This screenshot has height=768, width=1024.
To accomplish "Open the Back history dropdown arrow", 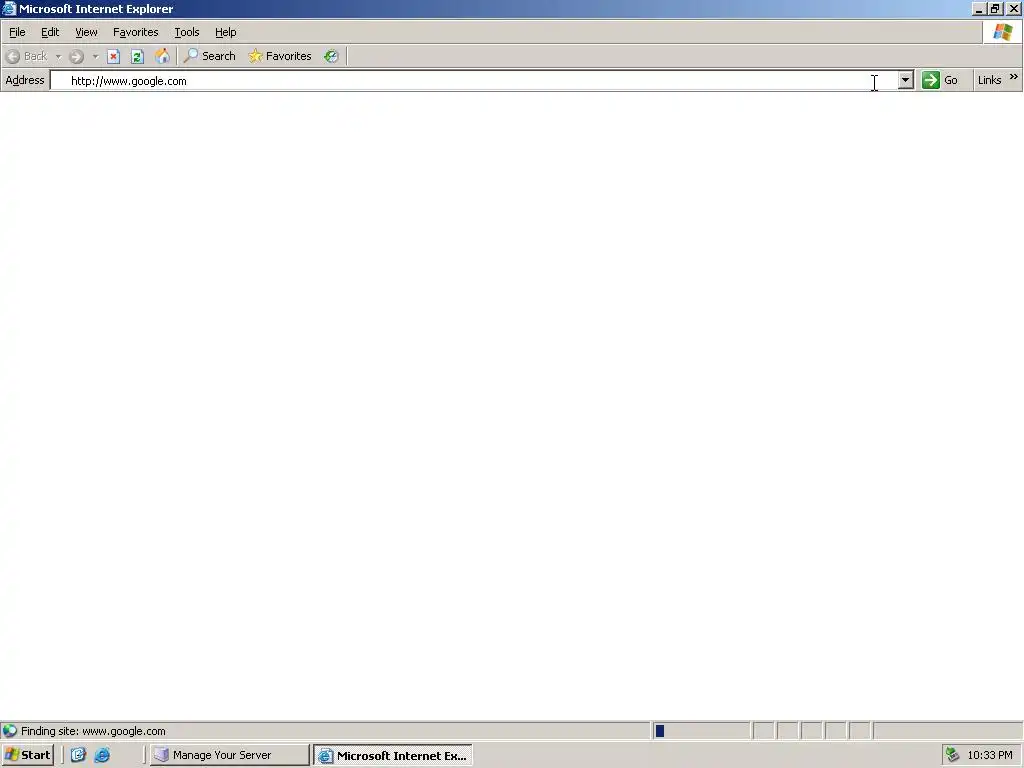I will (x=58, y=57).
